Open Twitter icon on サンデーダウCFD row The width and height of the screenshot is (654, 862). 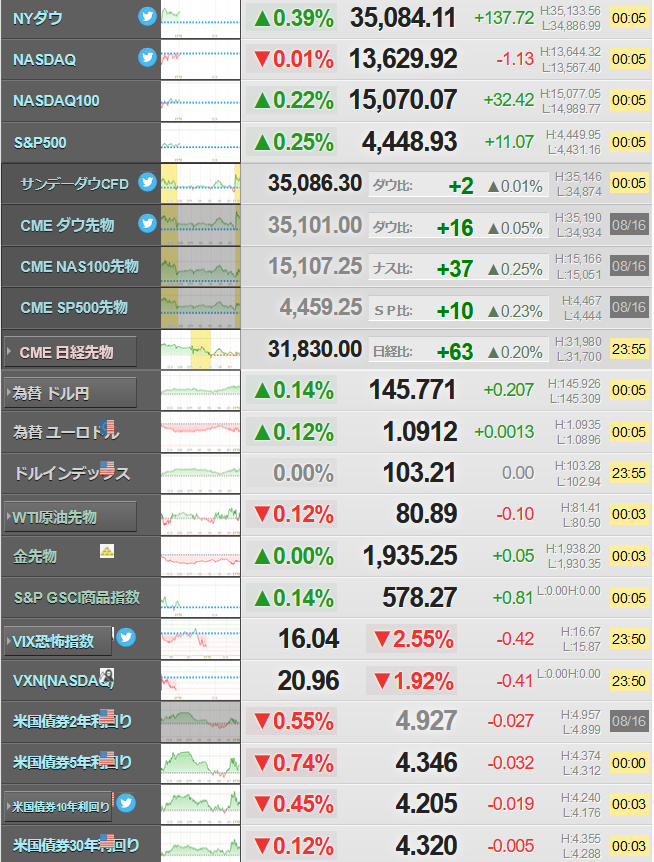[x=147, y=181]
